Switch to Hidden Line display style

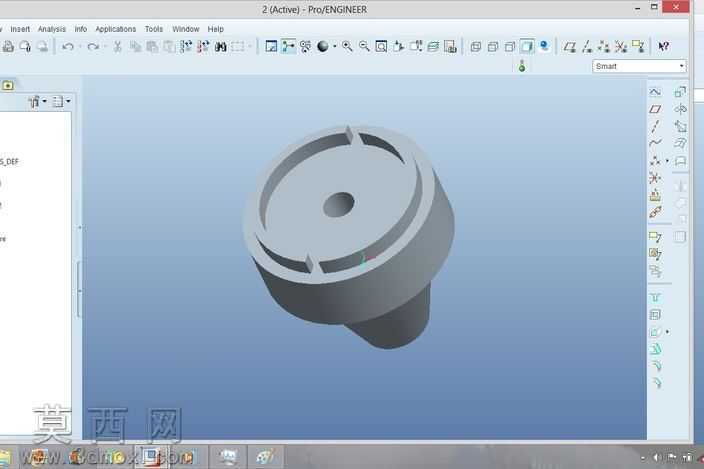493,46
